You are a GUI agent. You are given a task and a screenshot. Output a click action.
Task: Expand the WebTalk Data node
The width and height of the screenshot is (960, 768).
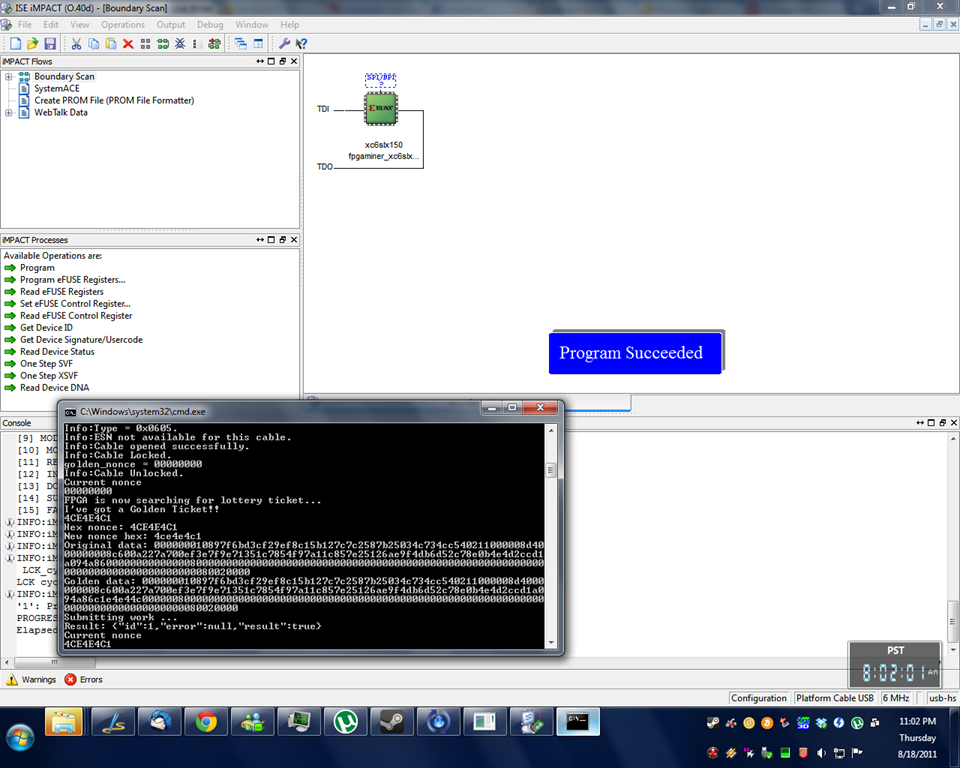(x=9, y=113)
